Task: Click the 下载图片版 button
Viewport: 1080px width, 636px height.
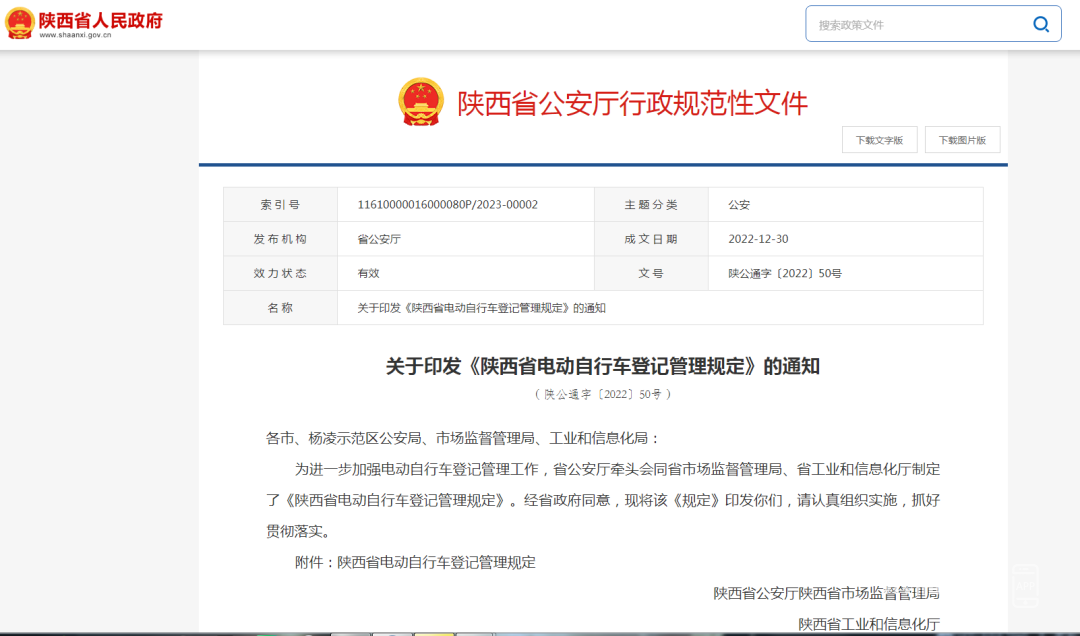Action: coord(962,140)
